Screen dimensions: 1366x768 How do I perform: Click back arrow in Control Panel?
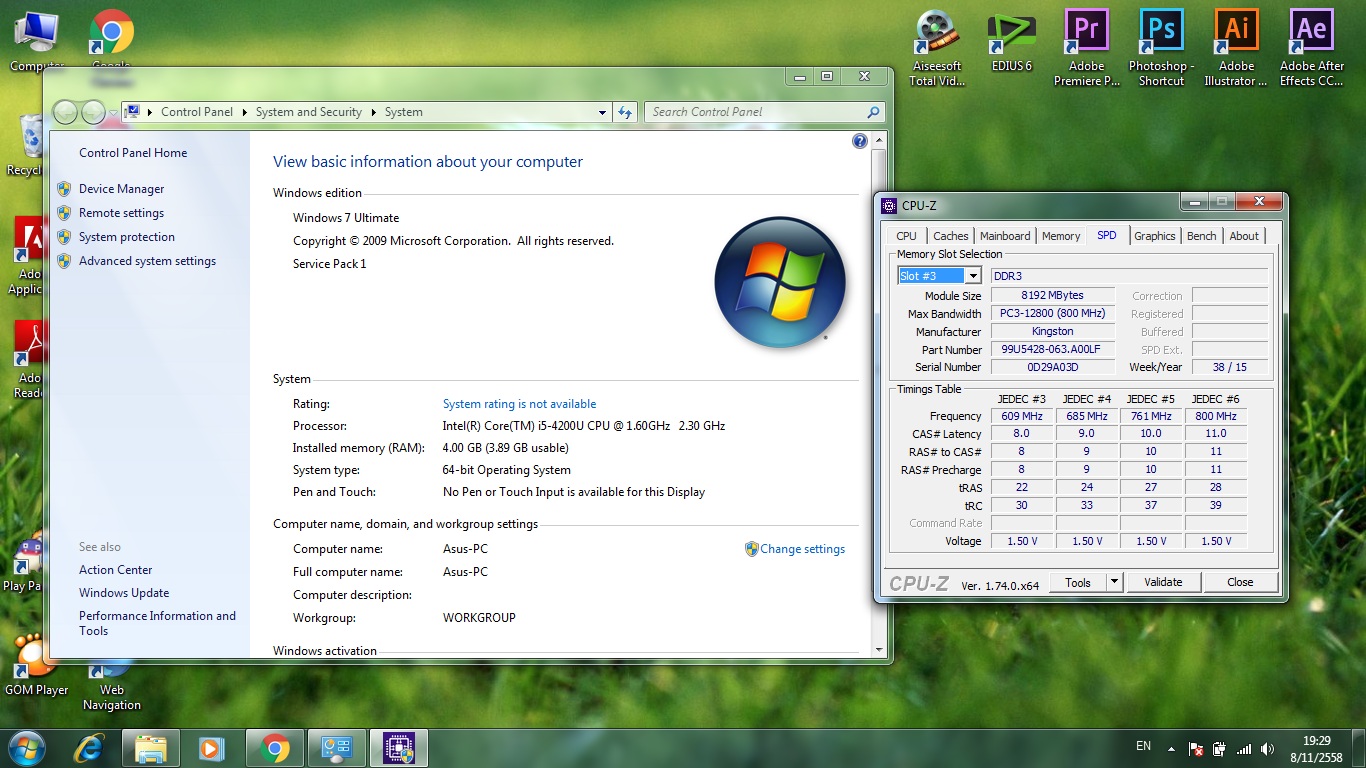tap(66, 112)
